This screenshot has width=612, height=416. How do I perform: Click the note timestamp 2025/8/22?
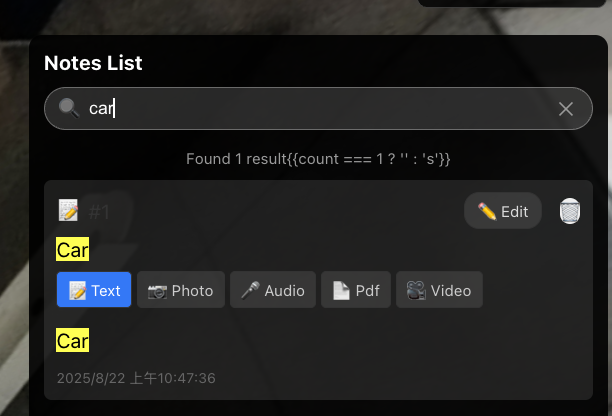coord(136,378)
